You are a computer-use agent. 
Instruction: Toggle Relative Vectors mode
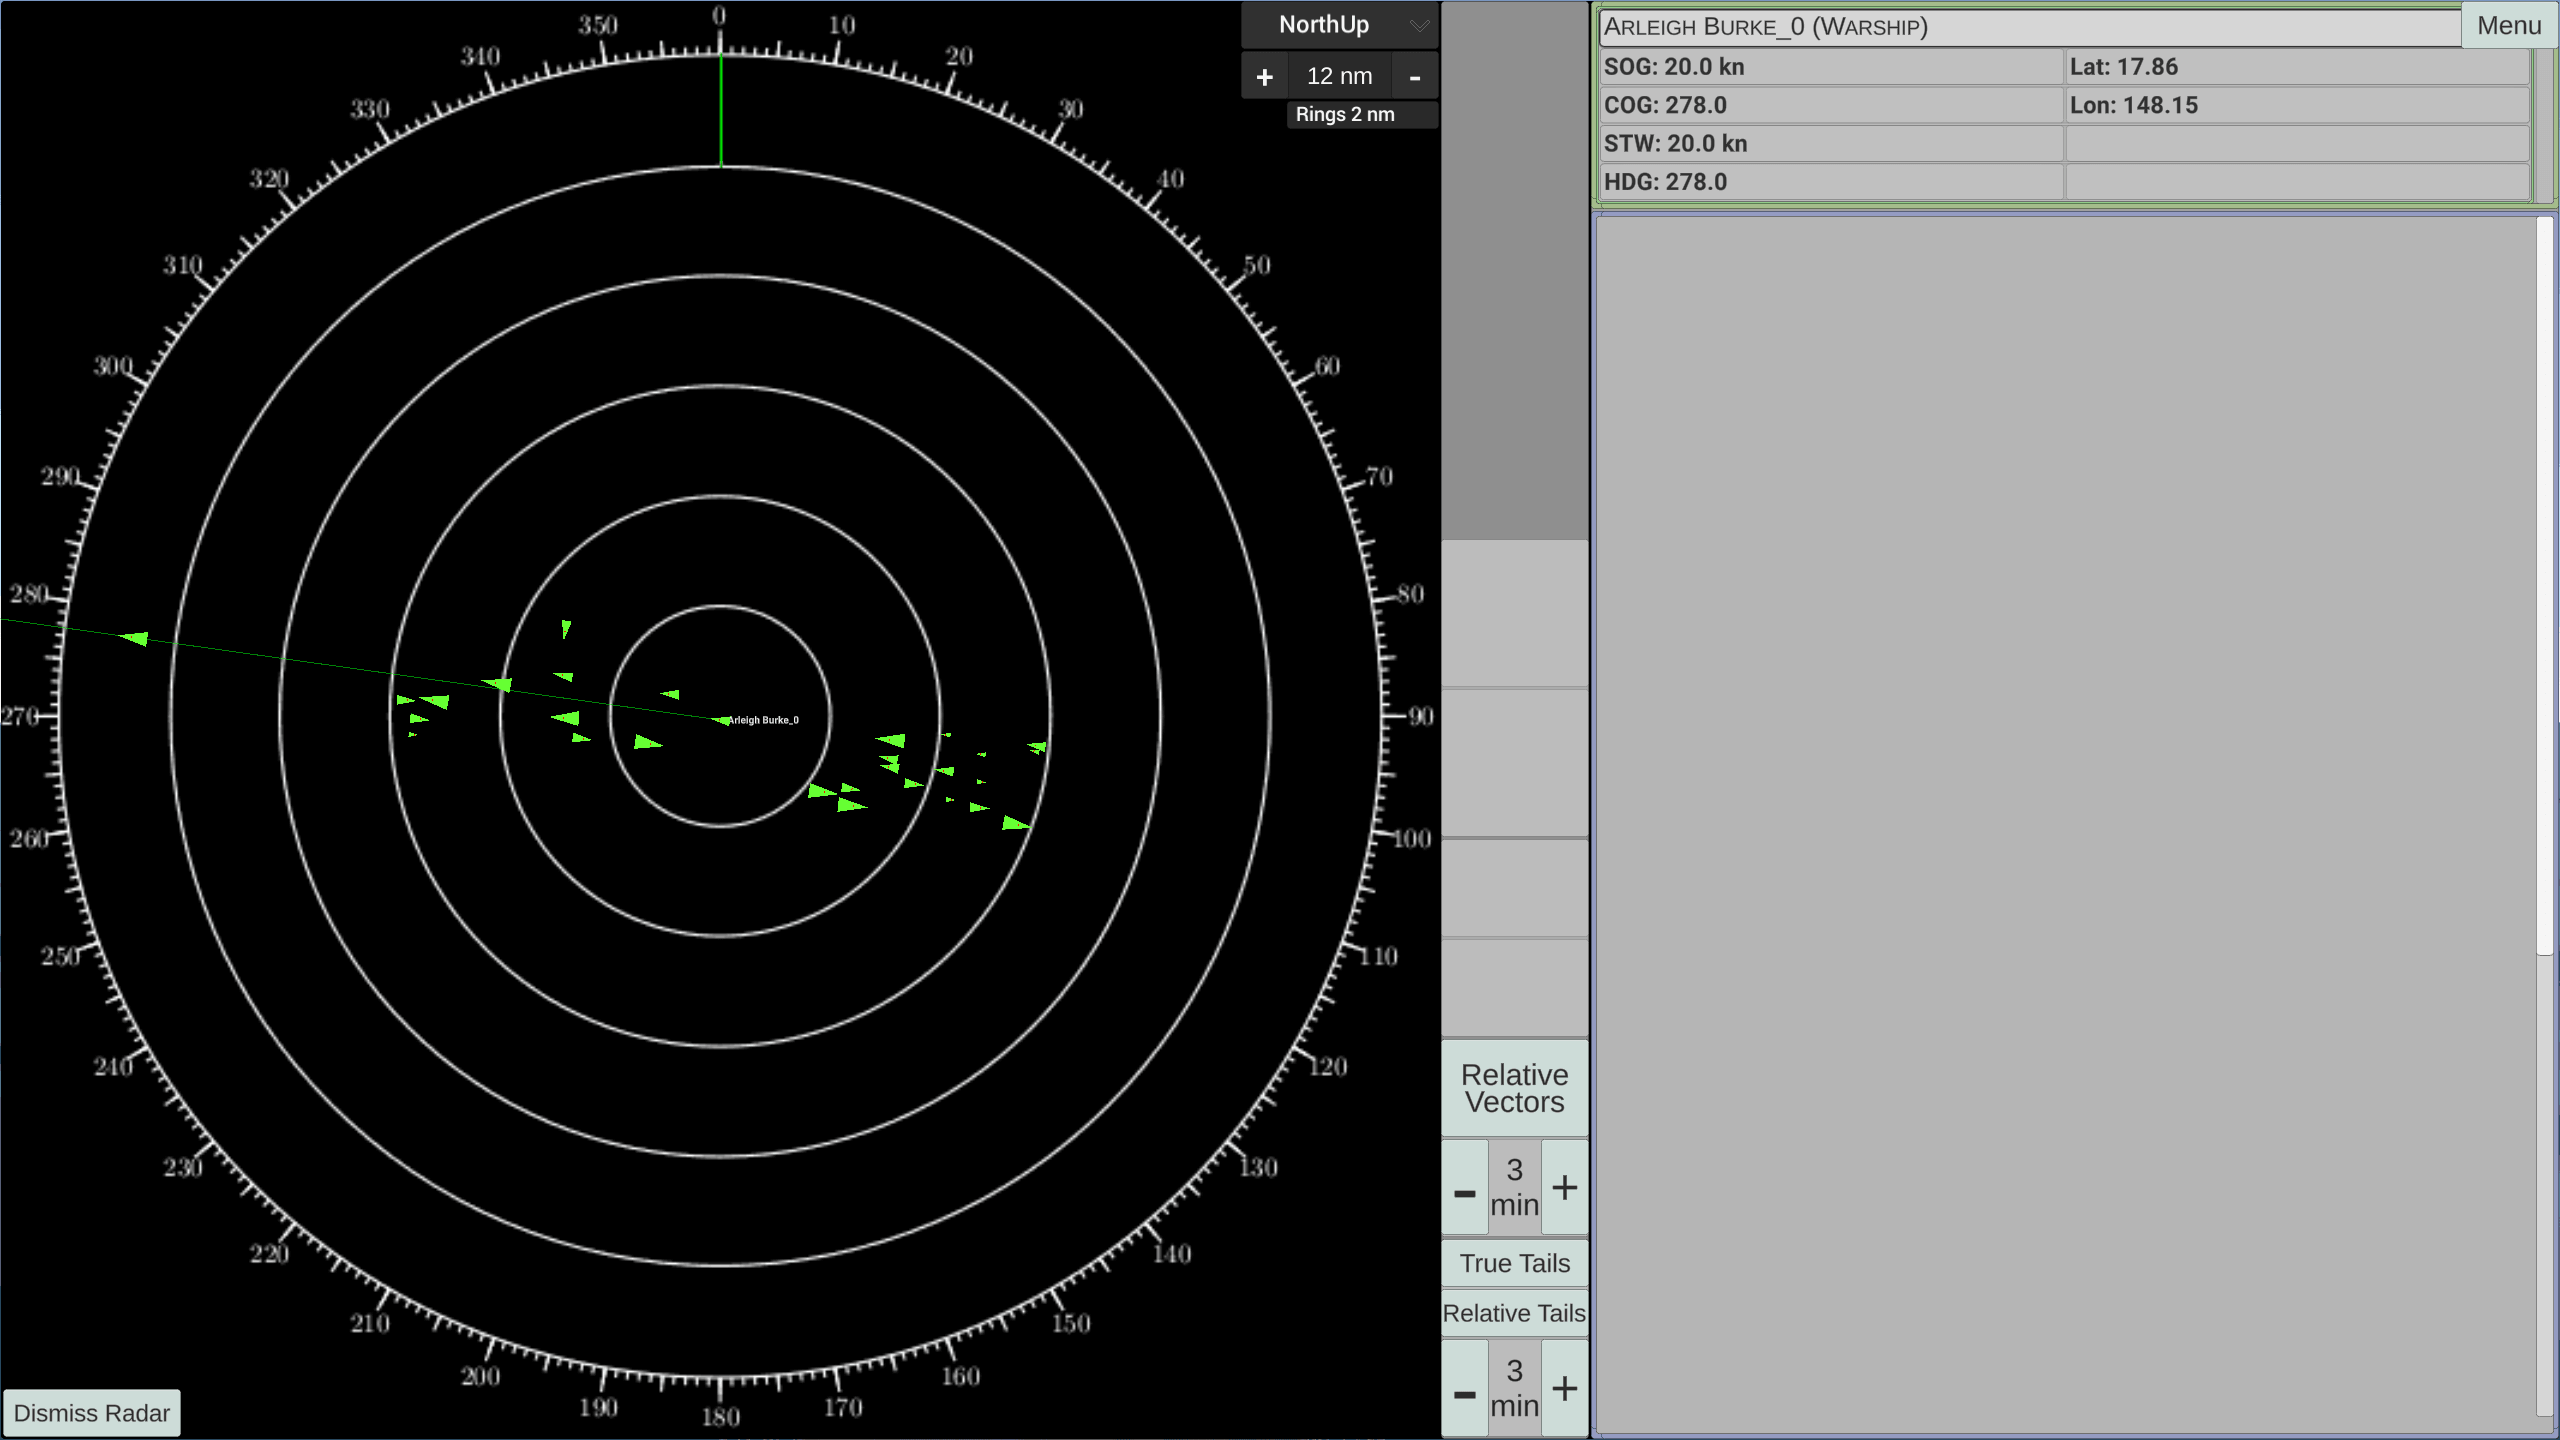(x=1515, y=1088)
